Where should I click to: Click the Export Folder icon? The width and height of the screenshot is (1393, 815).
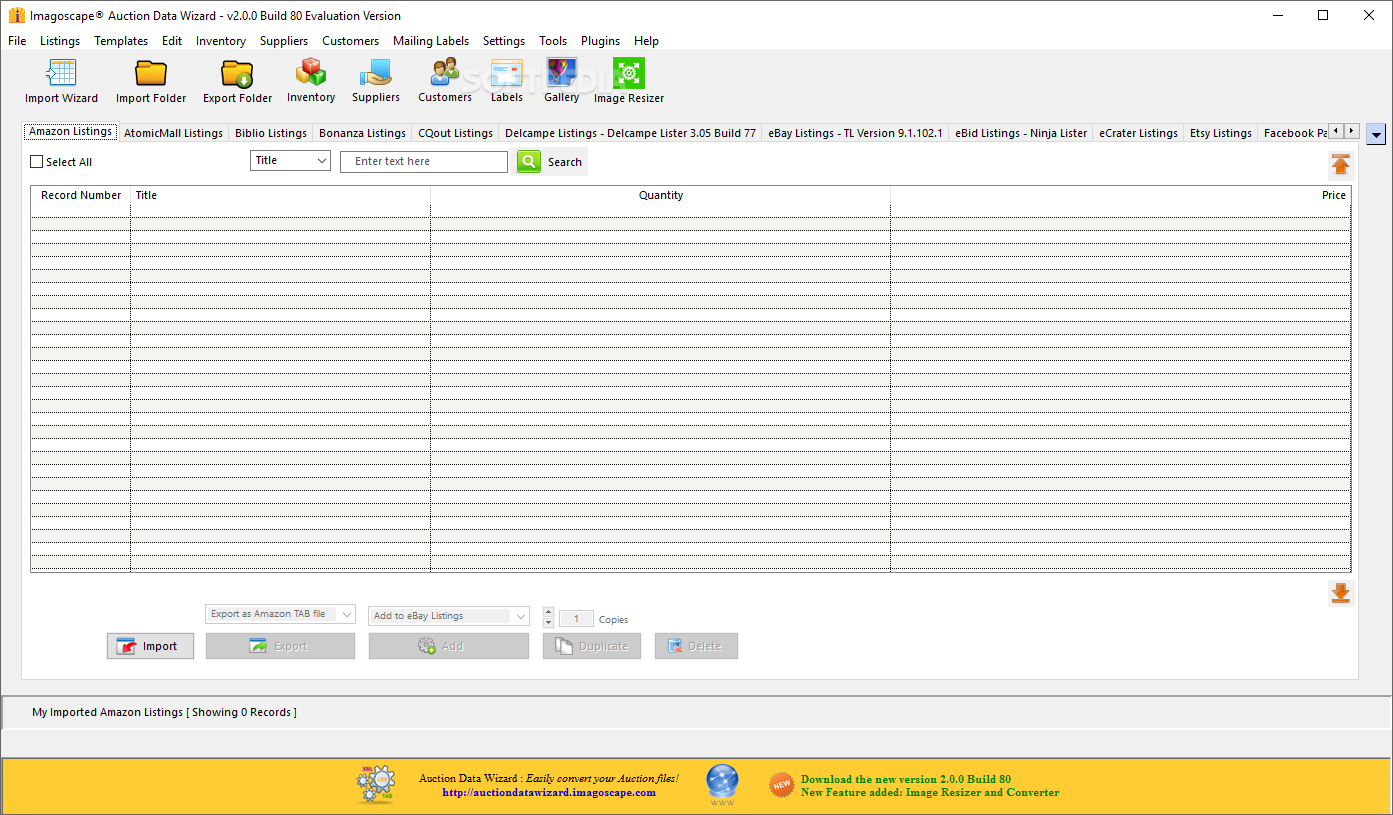pyautogui.click(x=237, y=81)
